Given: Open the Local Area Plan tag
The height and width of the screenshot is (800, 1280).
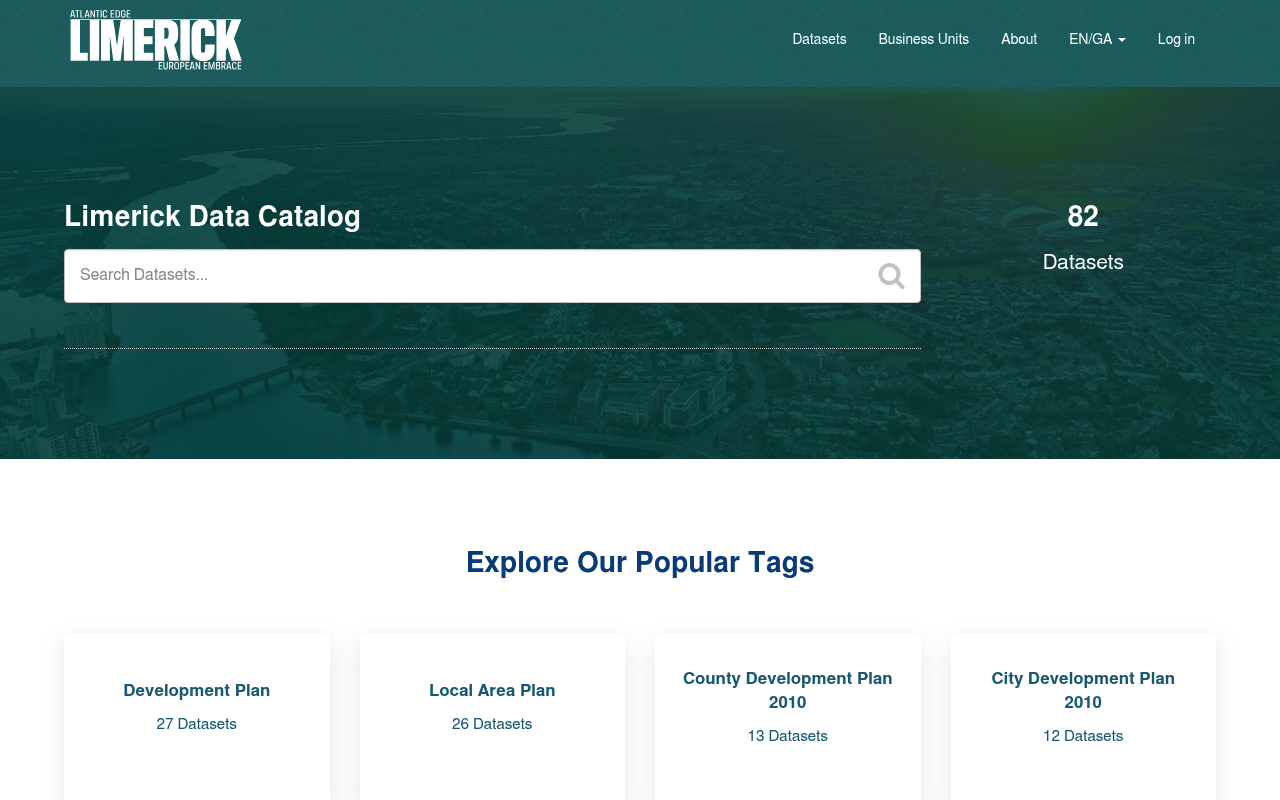Looking at the screenshot, I should point(492,690).
